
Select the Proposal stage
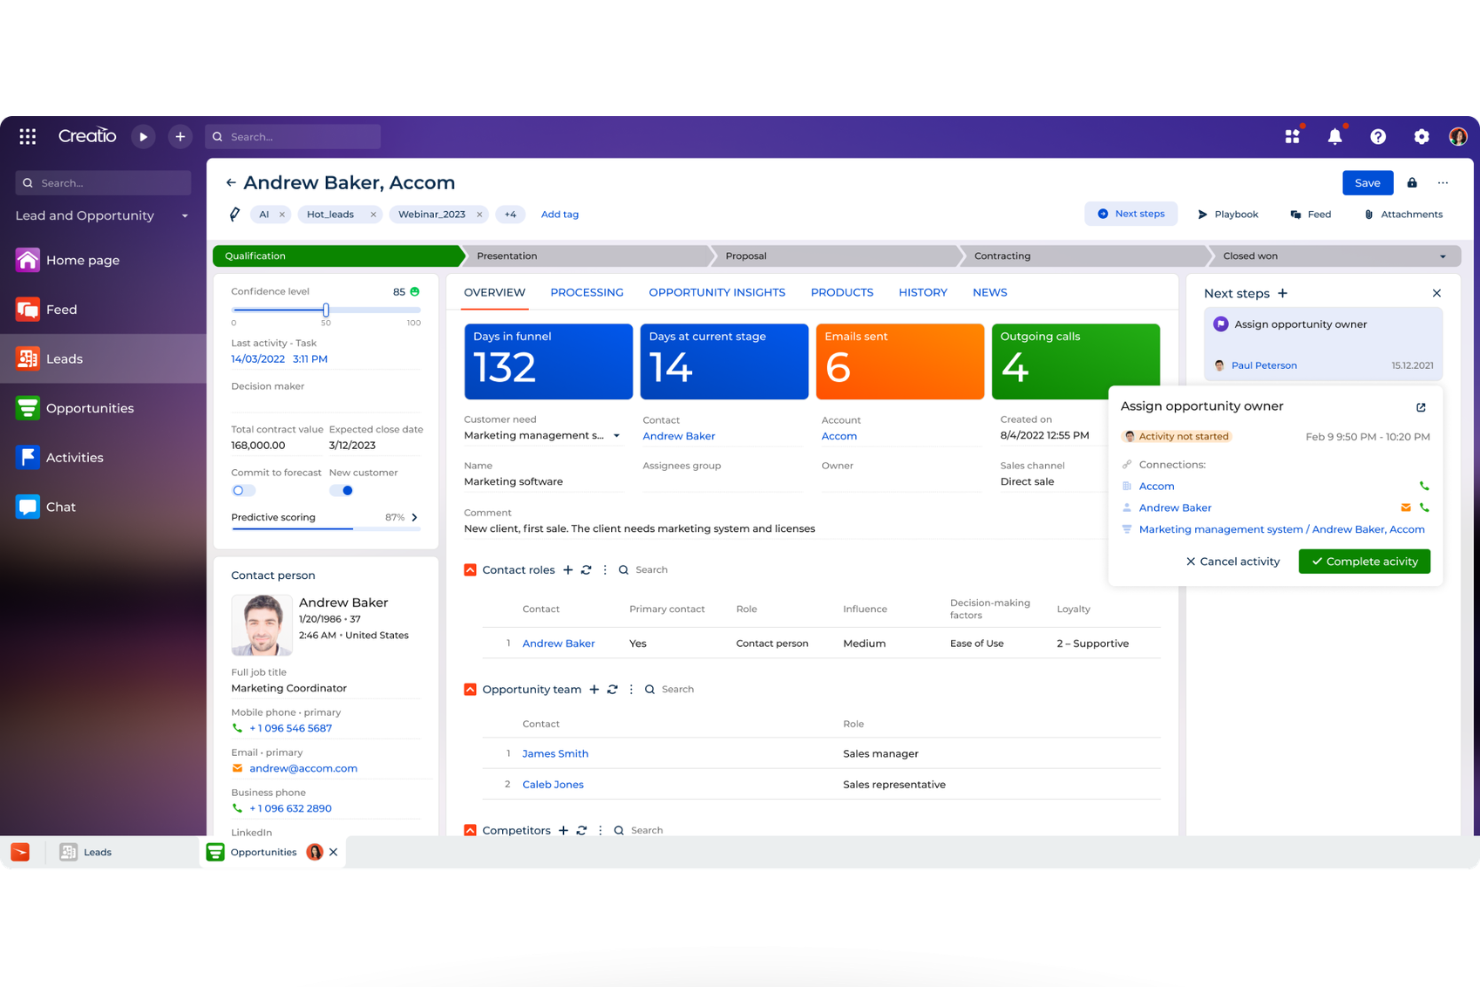[837, 257]
